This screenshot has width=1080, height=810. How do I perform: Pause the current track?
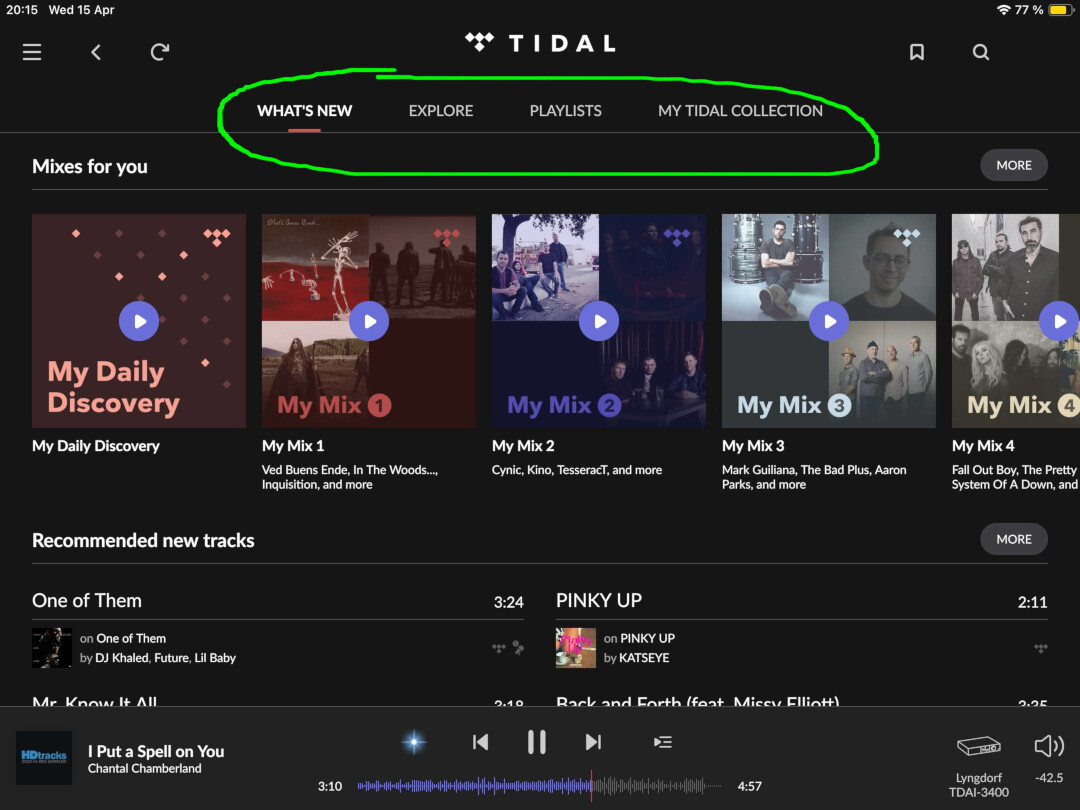537,742
